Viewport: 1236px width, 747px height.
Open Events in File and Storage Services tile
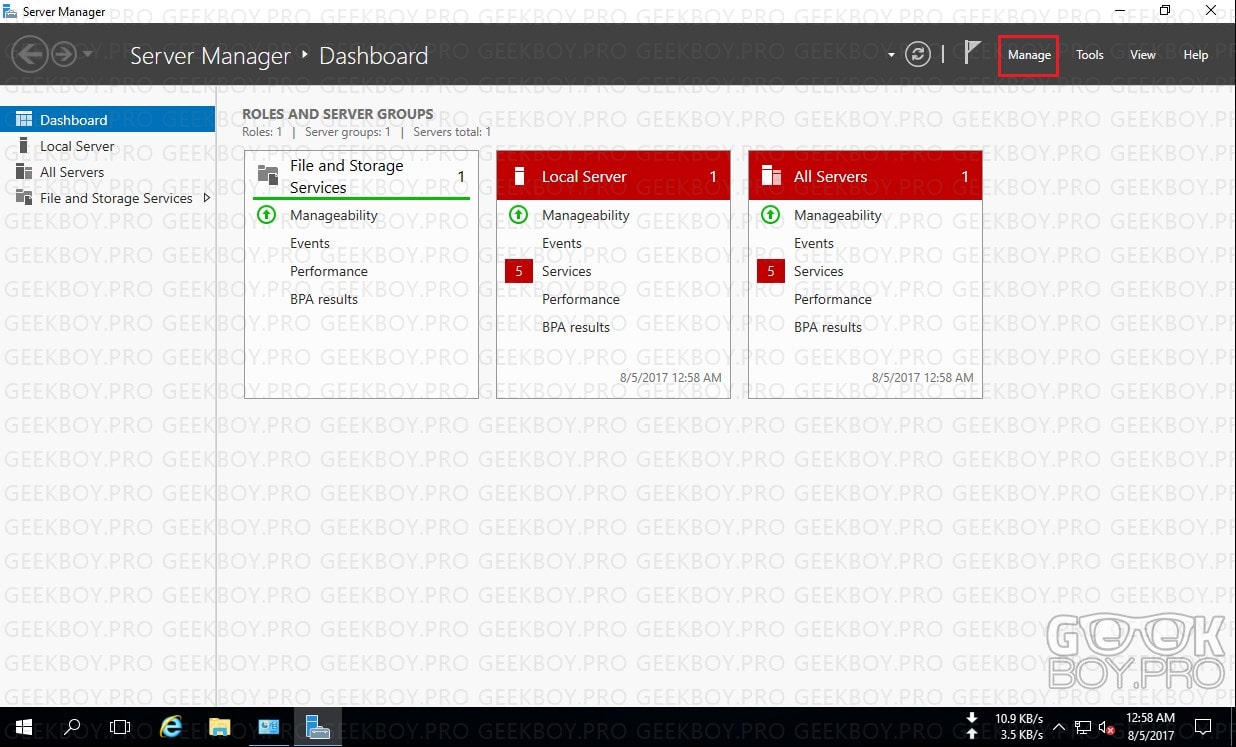310,243
